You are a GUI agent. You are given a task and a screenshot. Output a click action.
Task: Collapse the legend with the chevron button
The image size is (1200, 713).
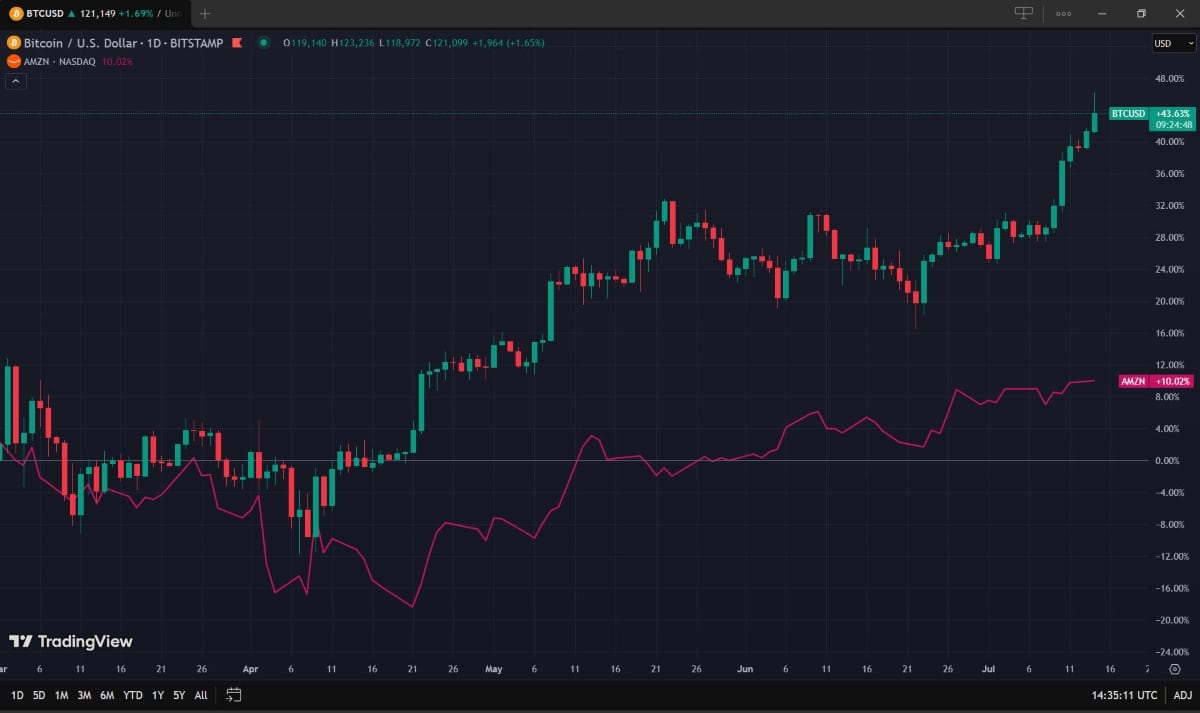point(16,82)
